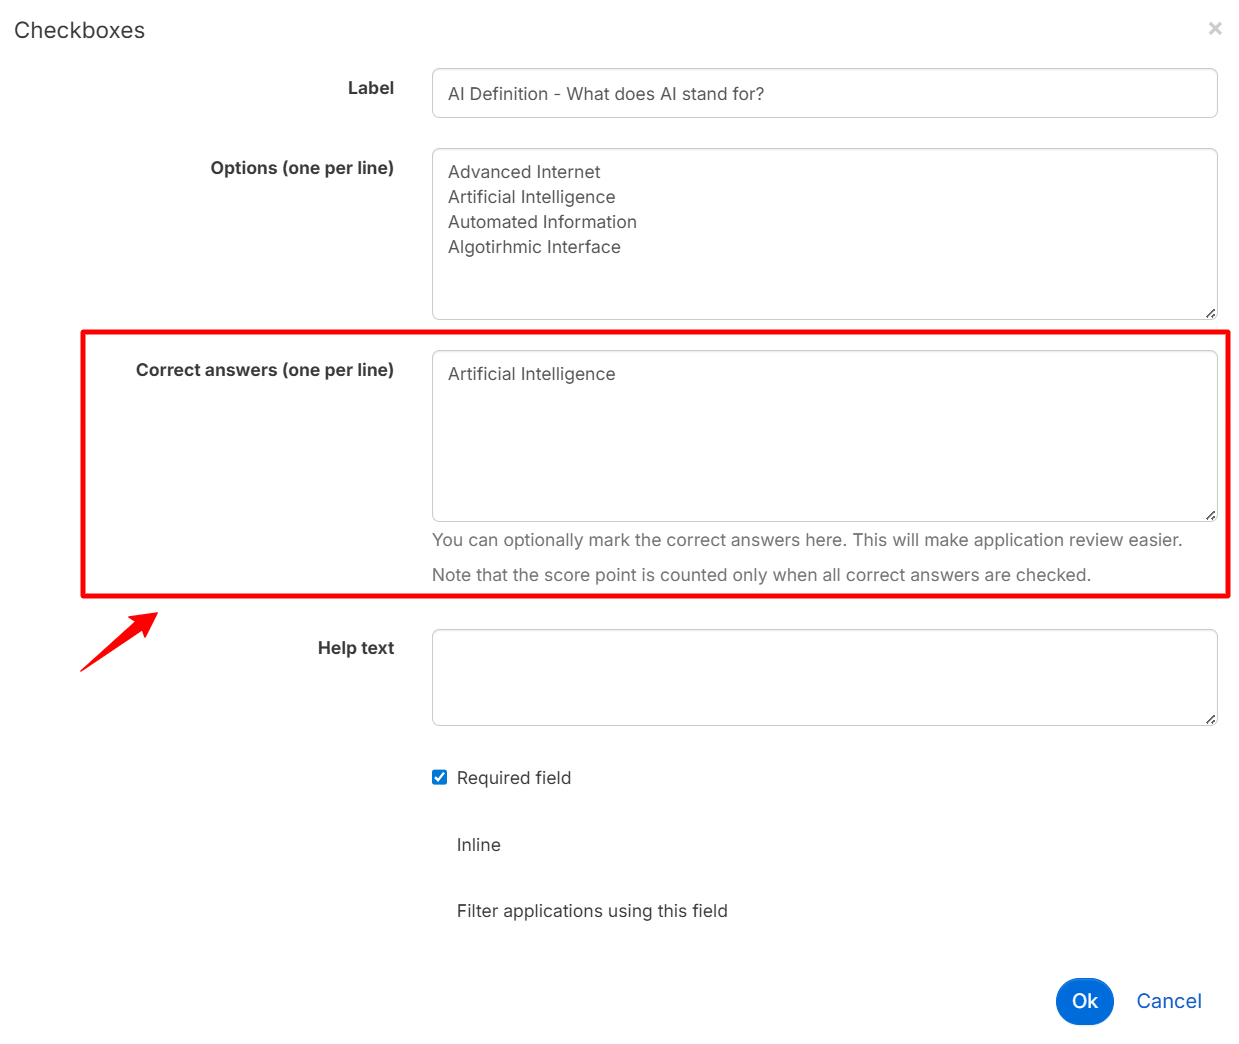Viewport: 1239px width, 1044px height.
Task: Click the bold "Label" field caption
Action: pyautogui.click(x=370, y=88)
